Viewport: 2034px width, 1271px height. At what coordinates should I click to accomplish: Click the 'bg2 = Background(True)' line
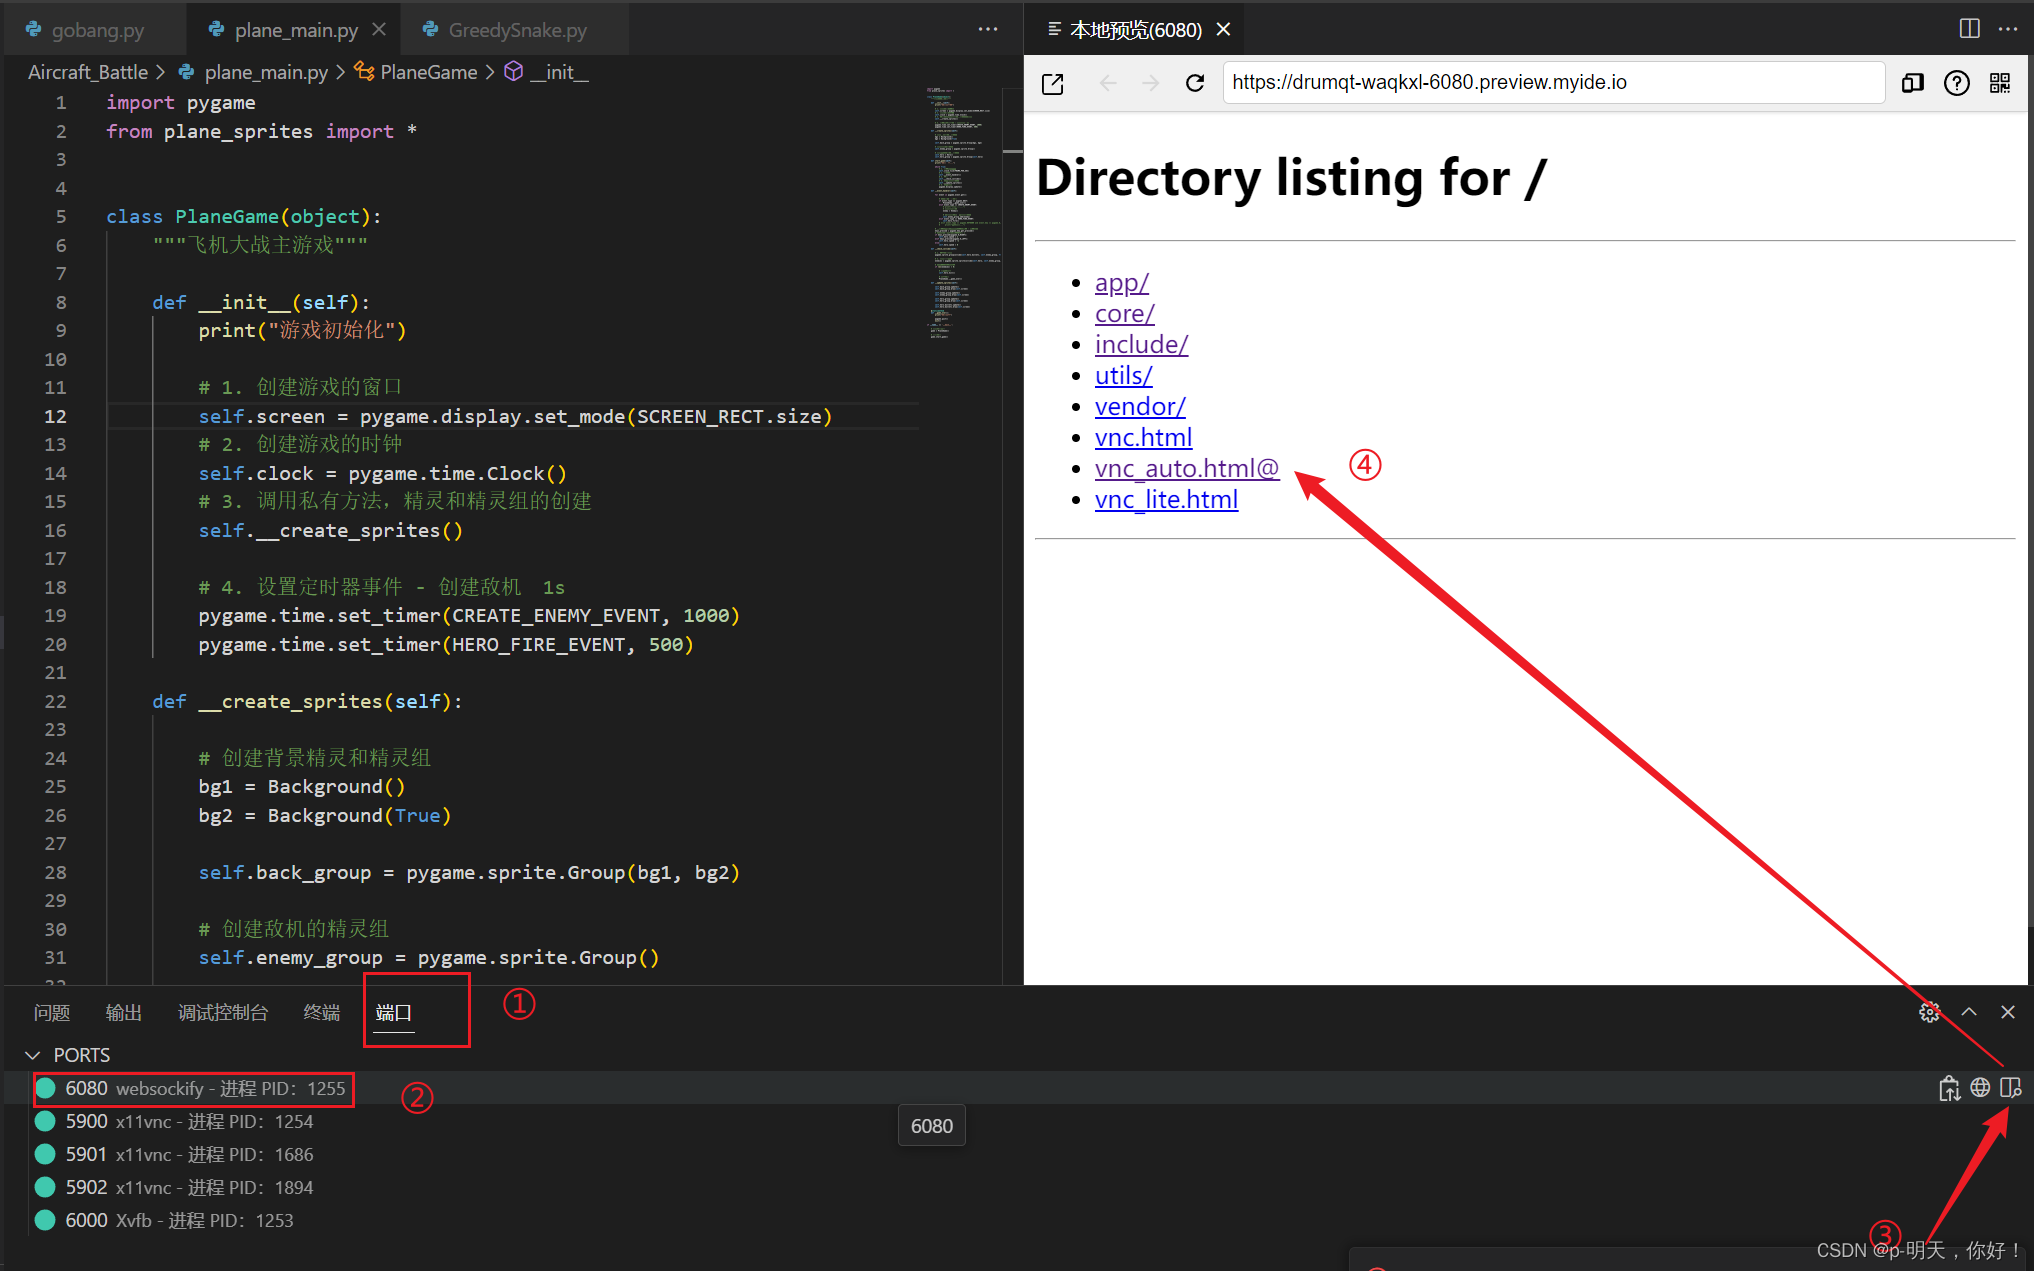pos(324,816)
